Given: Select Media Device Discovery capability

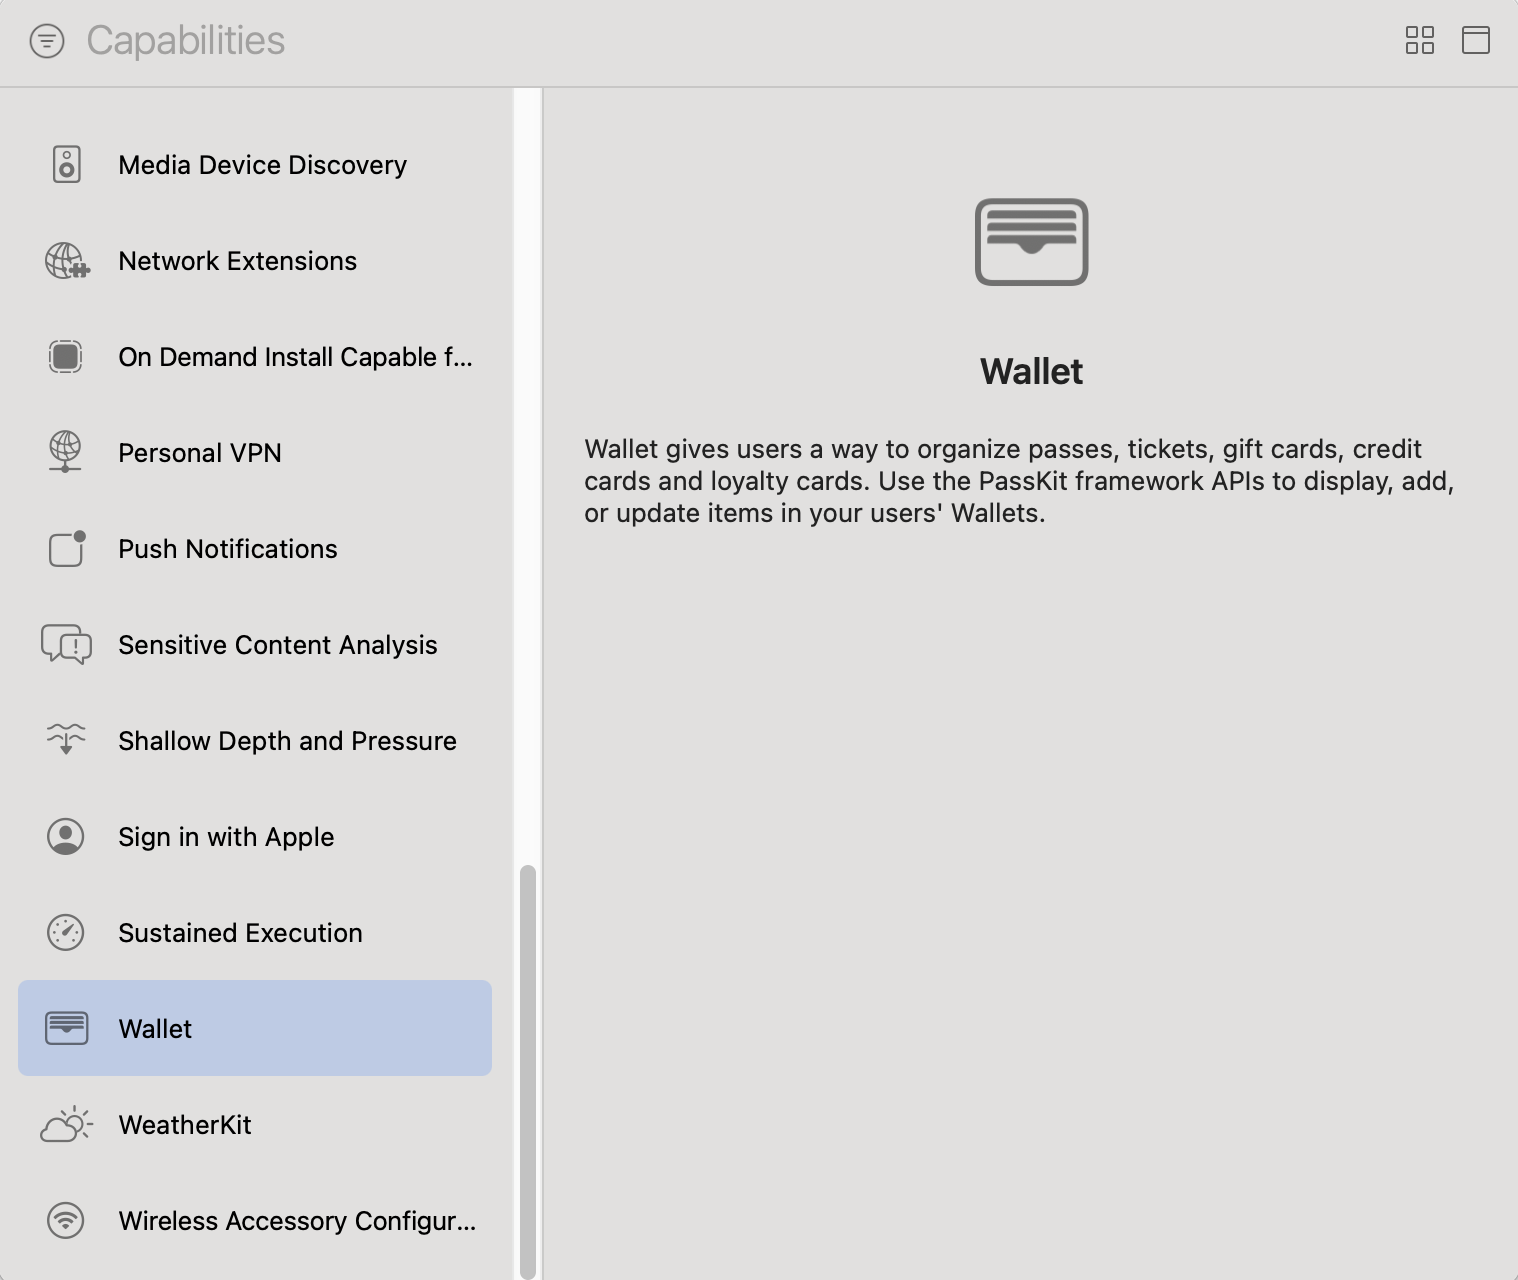Looking at the screenshot, I should coord(255,165).
